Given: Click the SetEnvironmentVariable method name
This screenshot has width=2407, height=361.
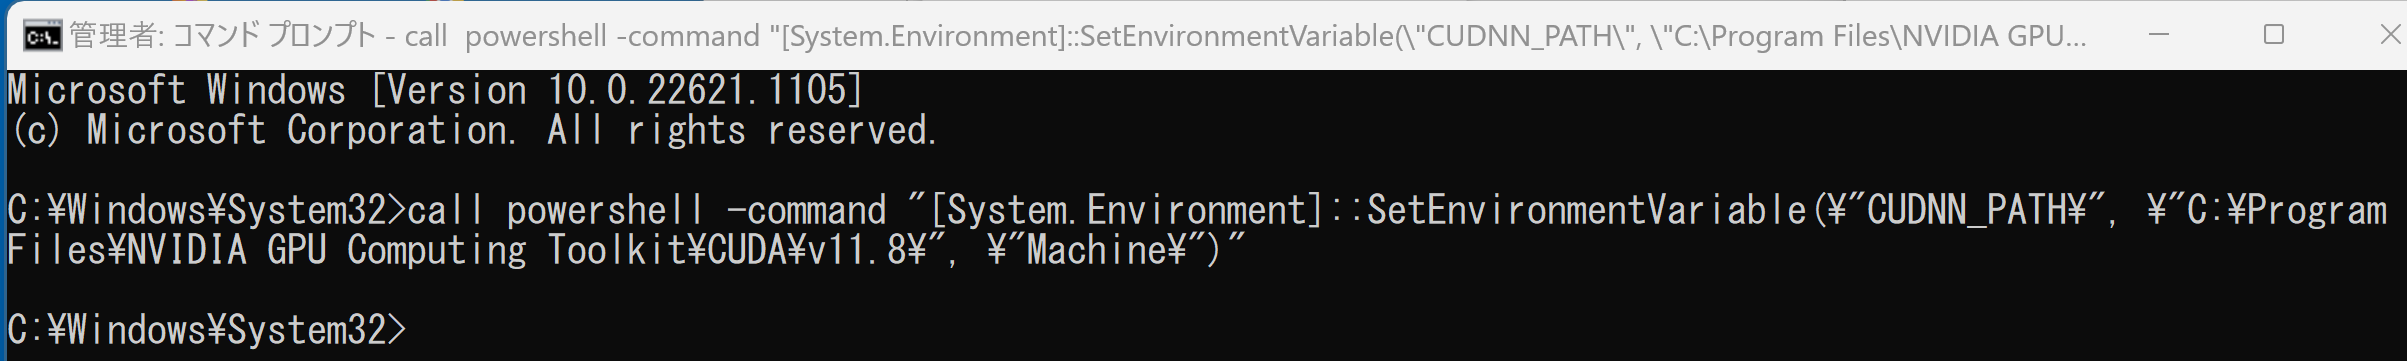Looking at the screenshot, I should [x=1587, y=211].
